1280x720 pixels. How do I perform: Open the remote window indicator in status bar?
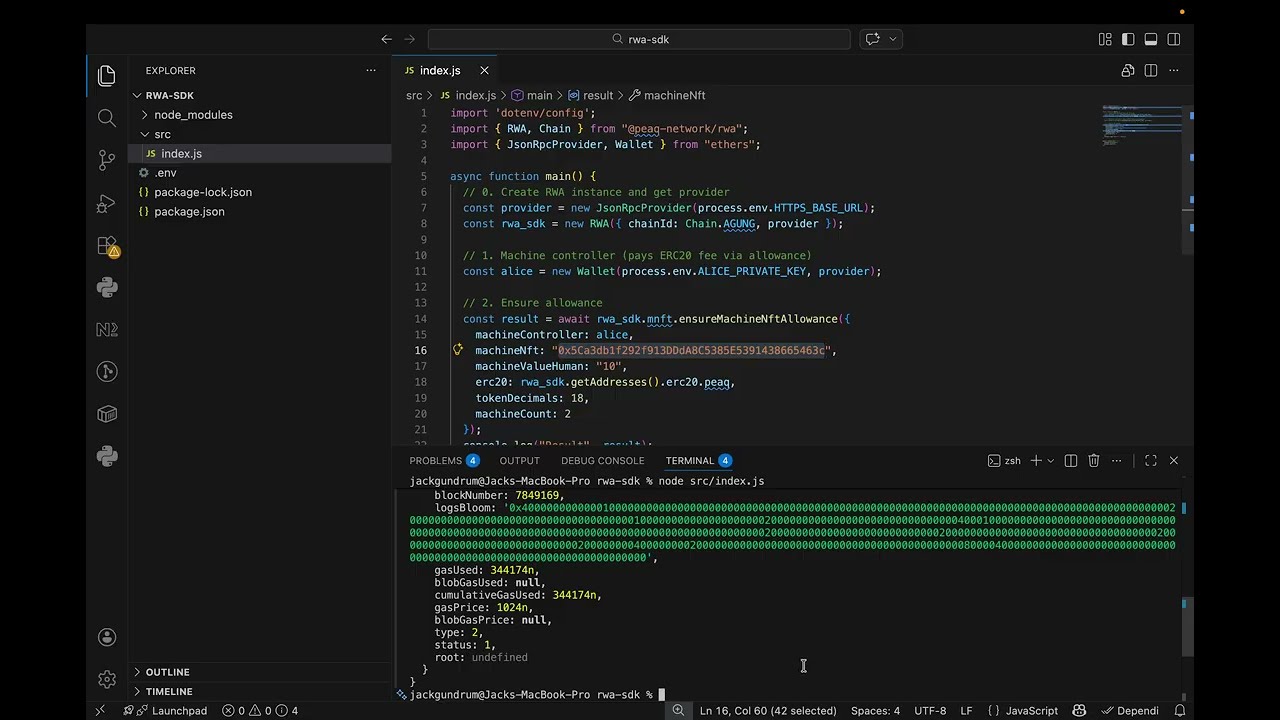tap(100, 711)
